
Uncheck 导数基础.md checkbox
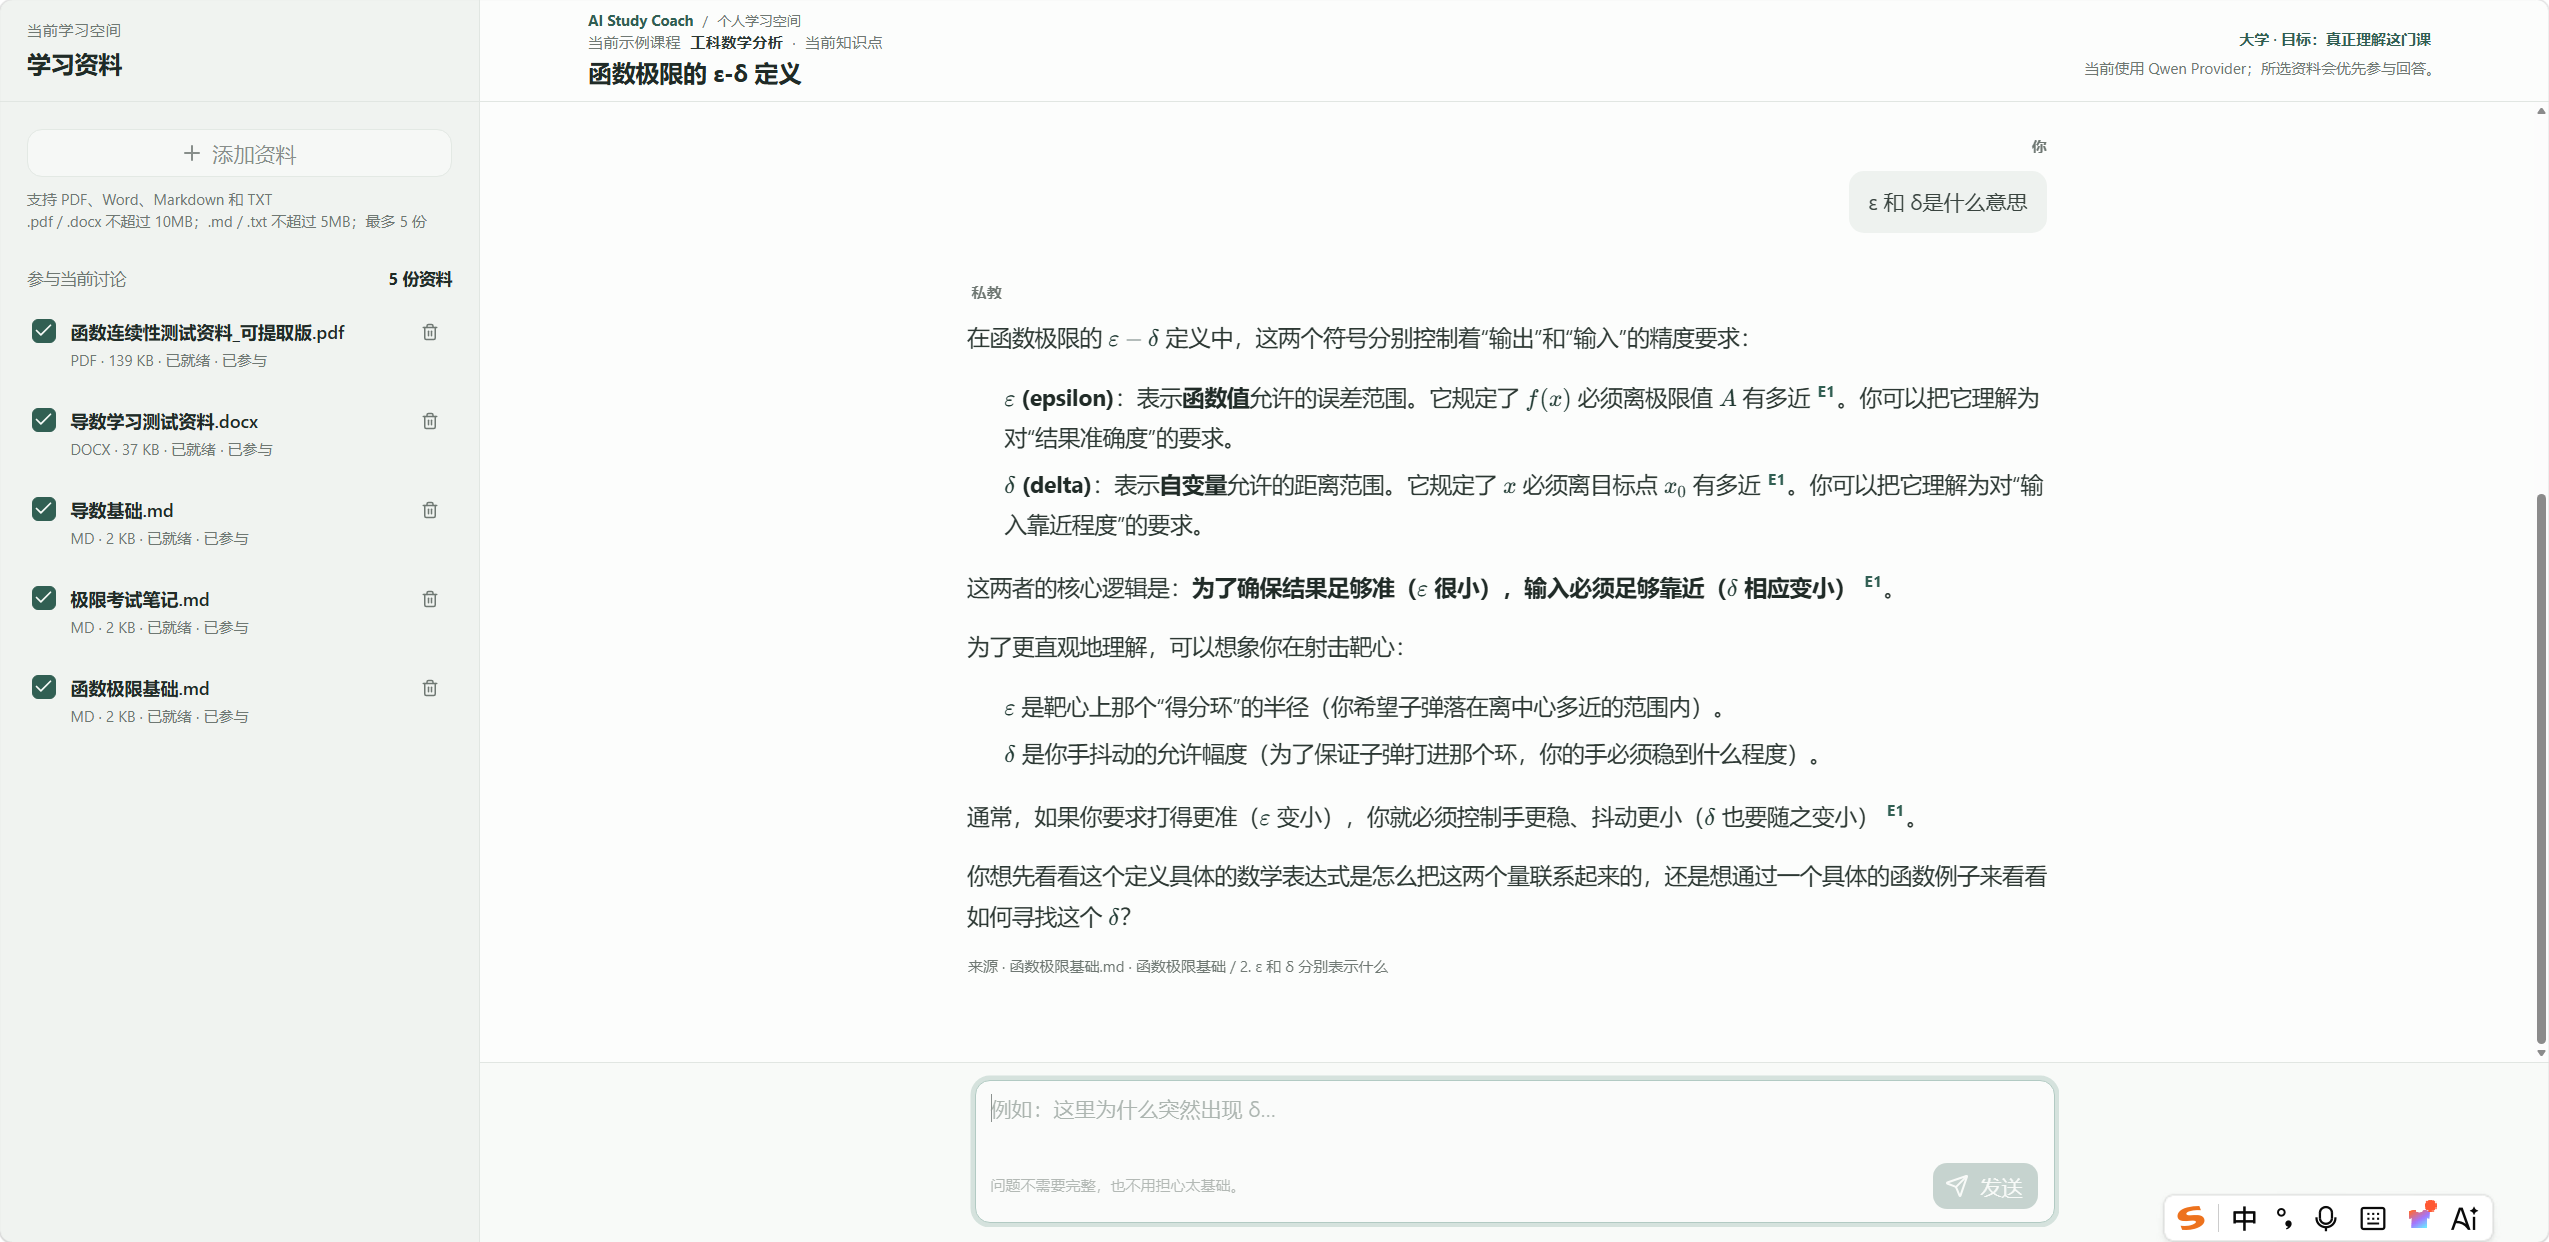tap(44, 509)
